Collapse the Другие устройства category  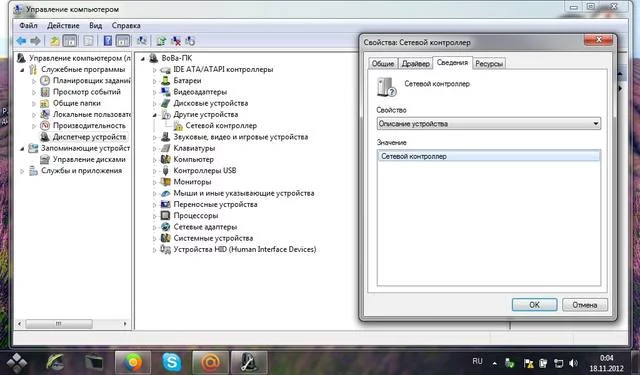pos(155,115)
